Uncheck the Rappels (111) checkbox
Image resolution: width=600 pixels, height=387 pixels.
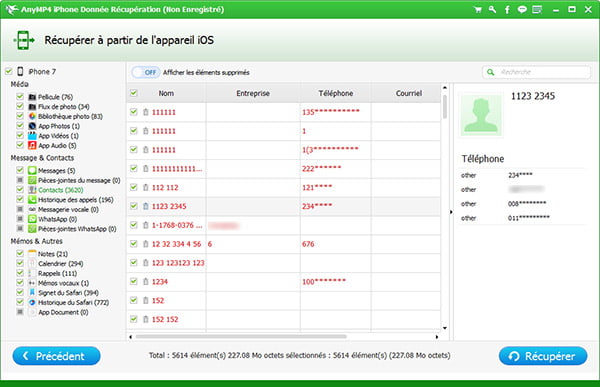point(20,273)
